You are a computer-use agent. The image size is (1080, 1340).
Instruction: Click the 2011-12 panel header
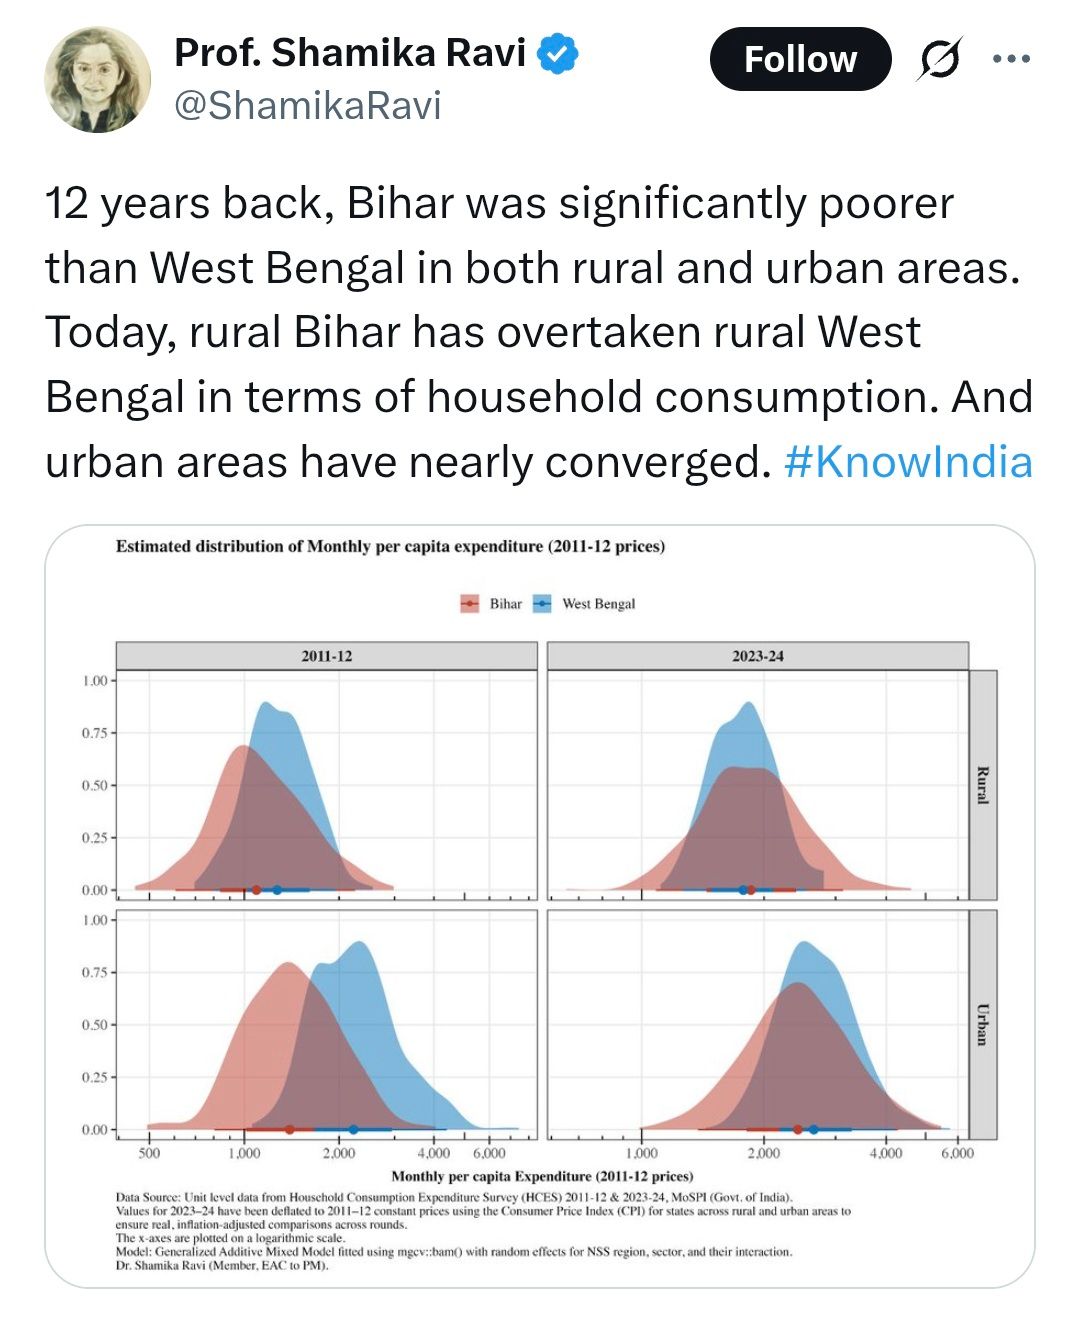coord(327,656)
